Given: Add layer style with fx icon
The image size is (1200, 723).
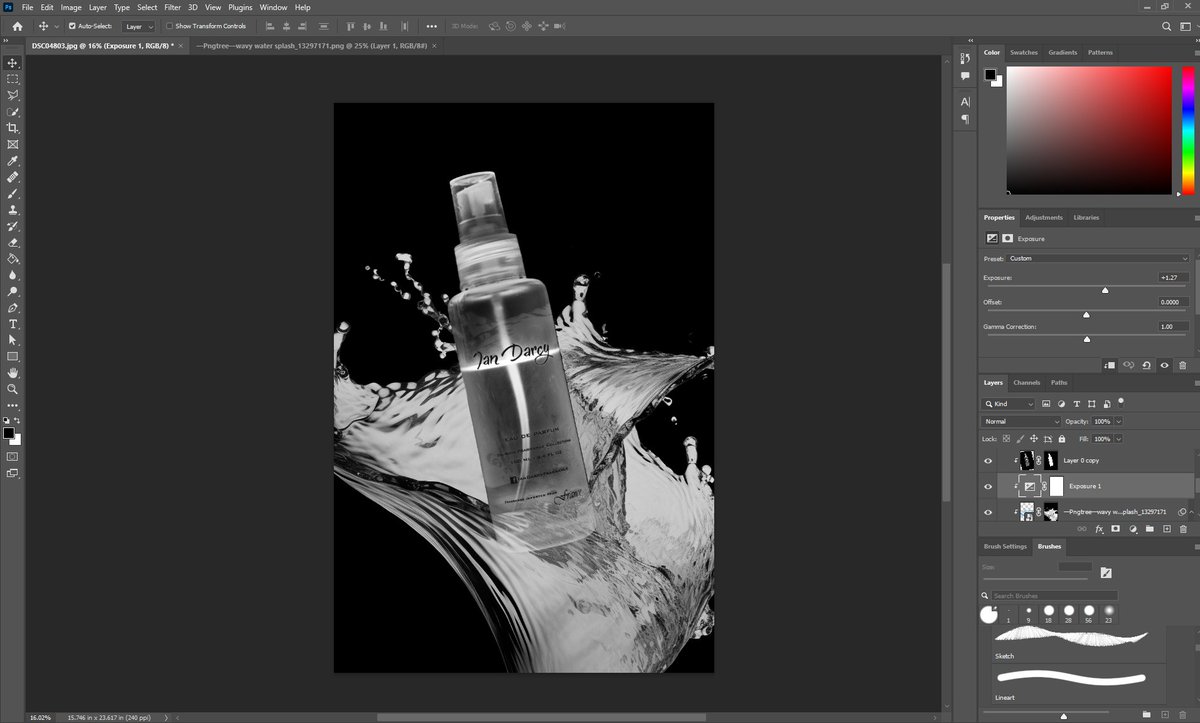Looking at the screenshot, I should click(x=1099, y=528).
